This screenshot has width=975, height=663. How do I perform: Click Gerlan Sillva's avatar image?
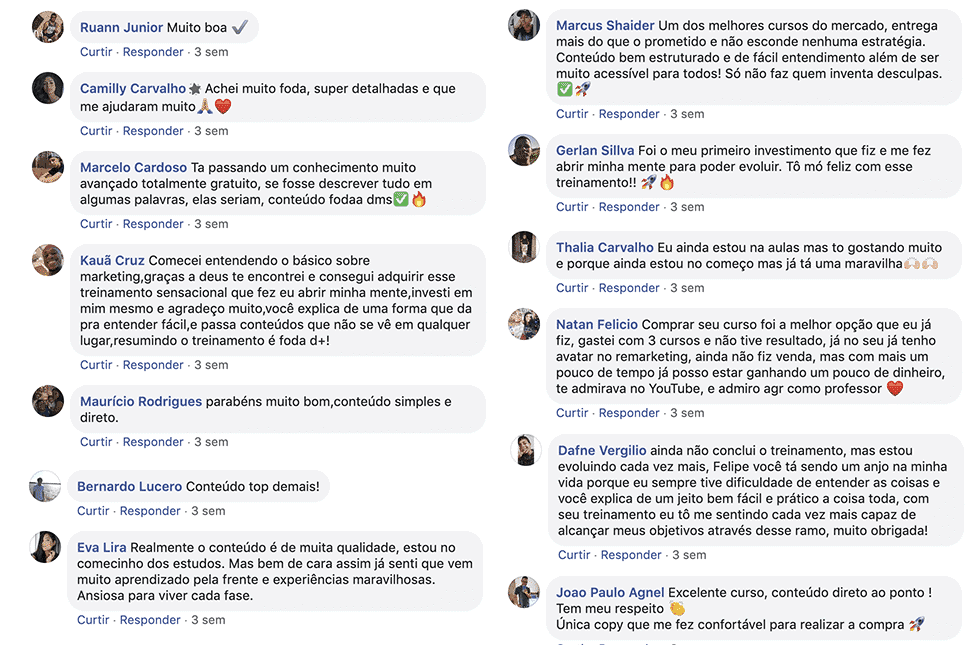pyautogui.click(x=524, y=150)
